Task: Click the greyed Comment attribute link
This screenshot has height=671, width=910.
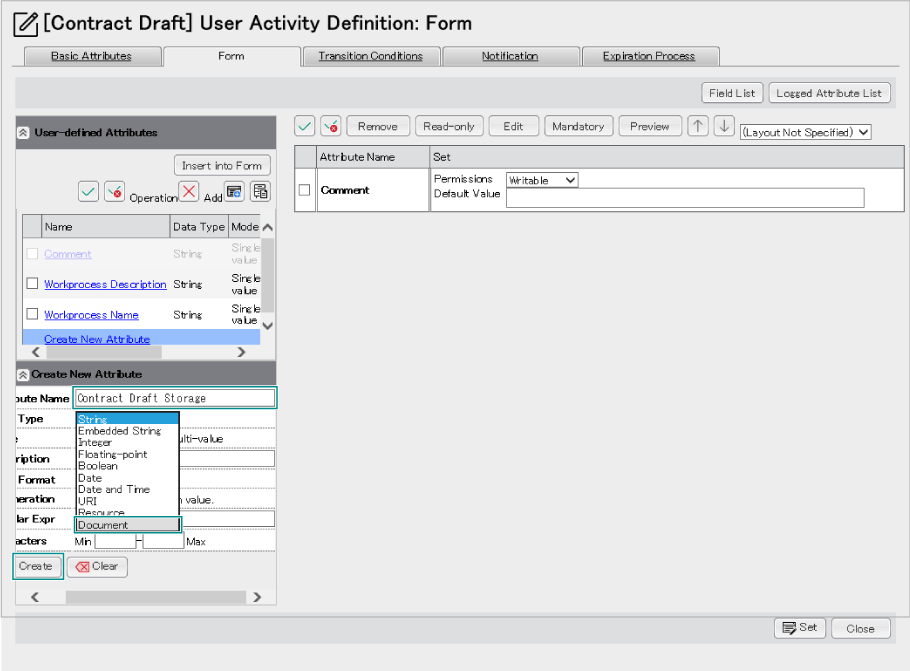Action: (x=67, y=254)
